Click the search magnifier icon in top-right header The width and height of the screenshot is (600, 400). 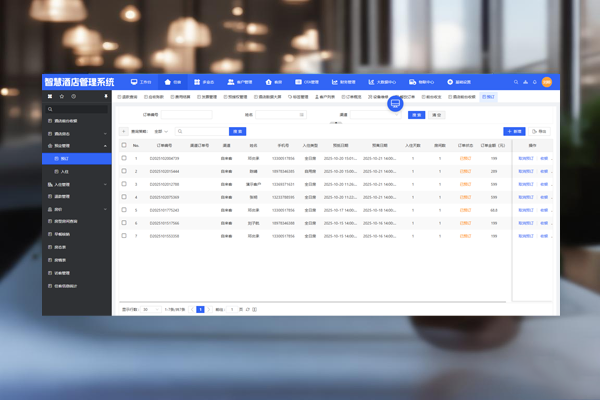(517, 82)
